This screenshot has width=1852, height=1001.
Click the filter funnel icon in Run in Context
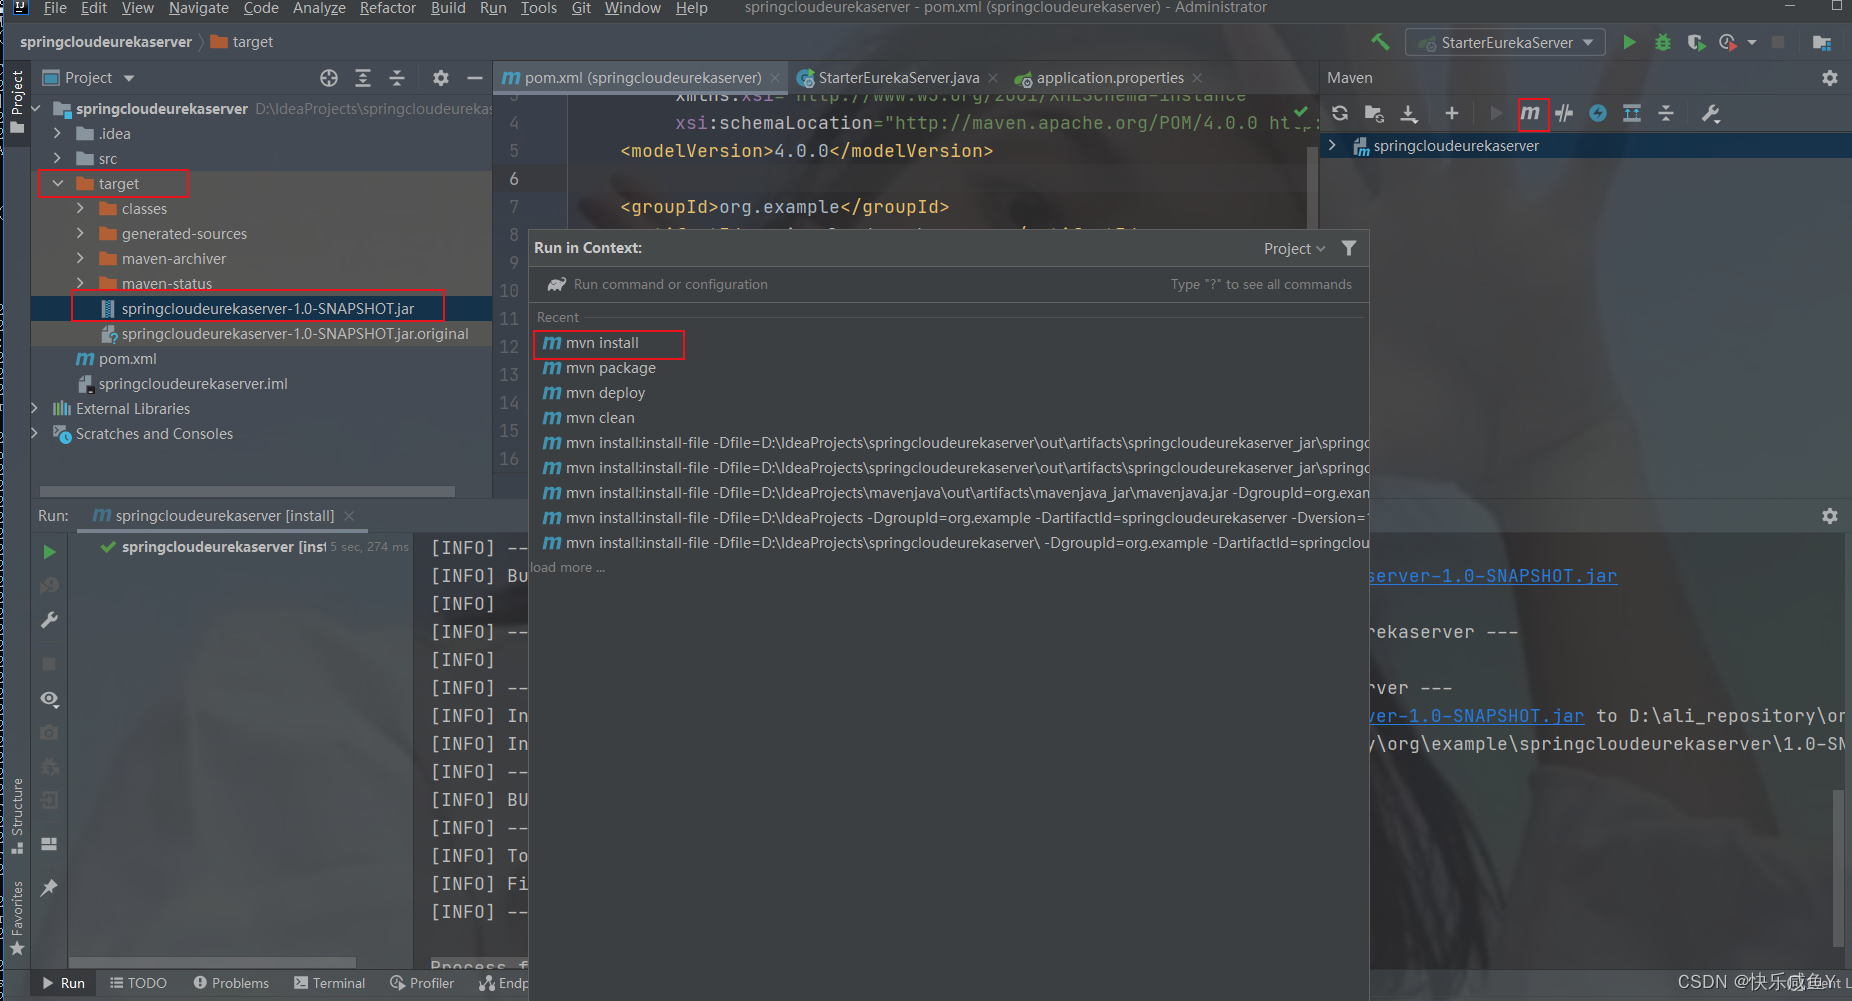(x=1349, y=248)
